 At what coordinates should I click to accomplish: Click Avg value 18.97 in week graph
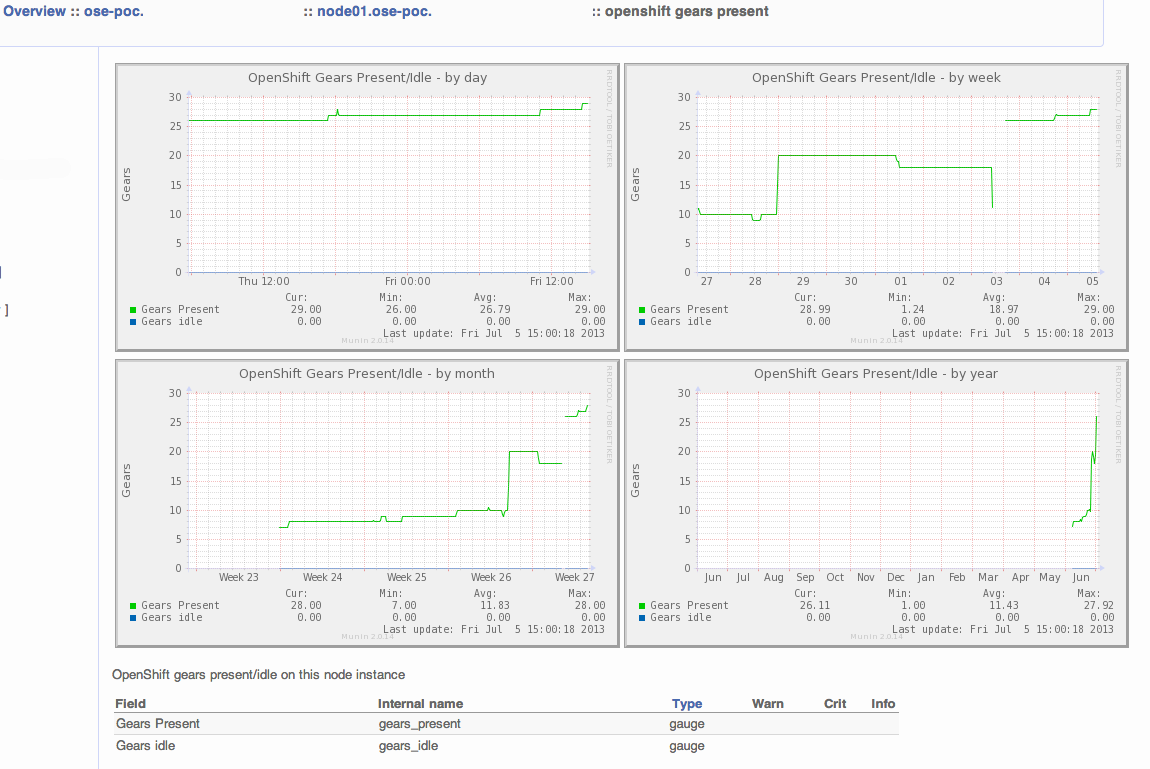click(x=1004, y=310)
